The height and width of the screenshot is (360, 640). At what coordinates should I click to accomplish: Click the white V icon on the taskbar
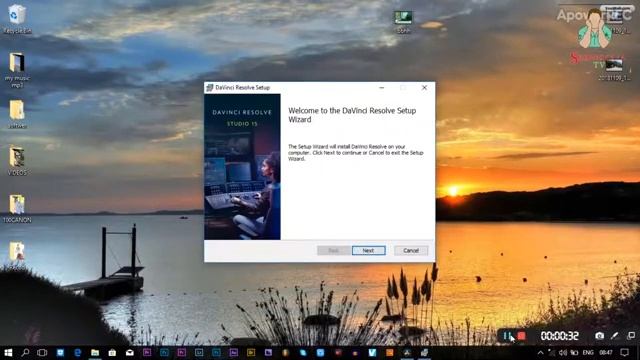(372, 352)
